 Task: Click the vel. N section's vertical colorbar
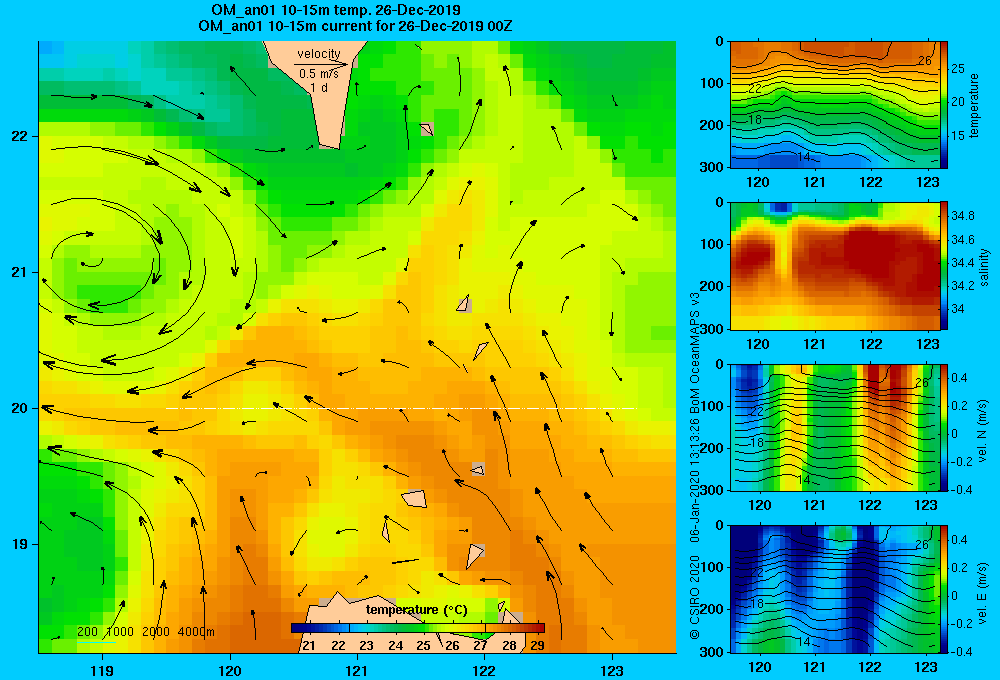click(944, 427)
